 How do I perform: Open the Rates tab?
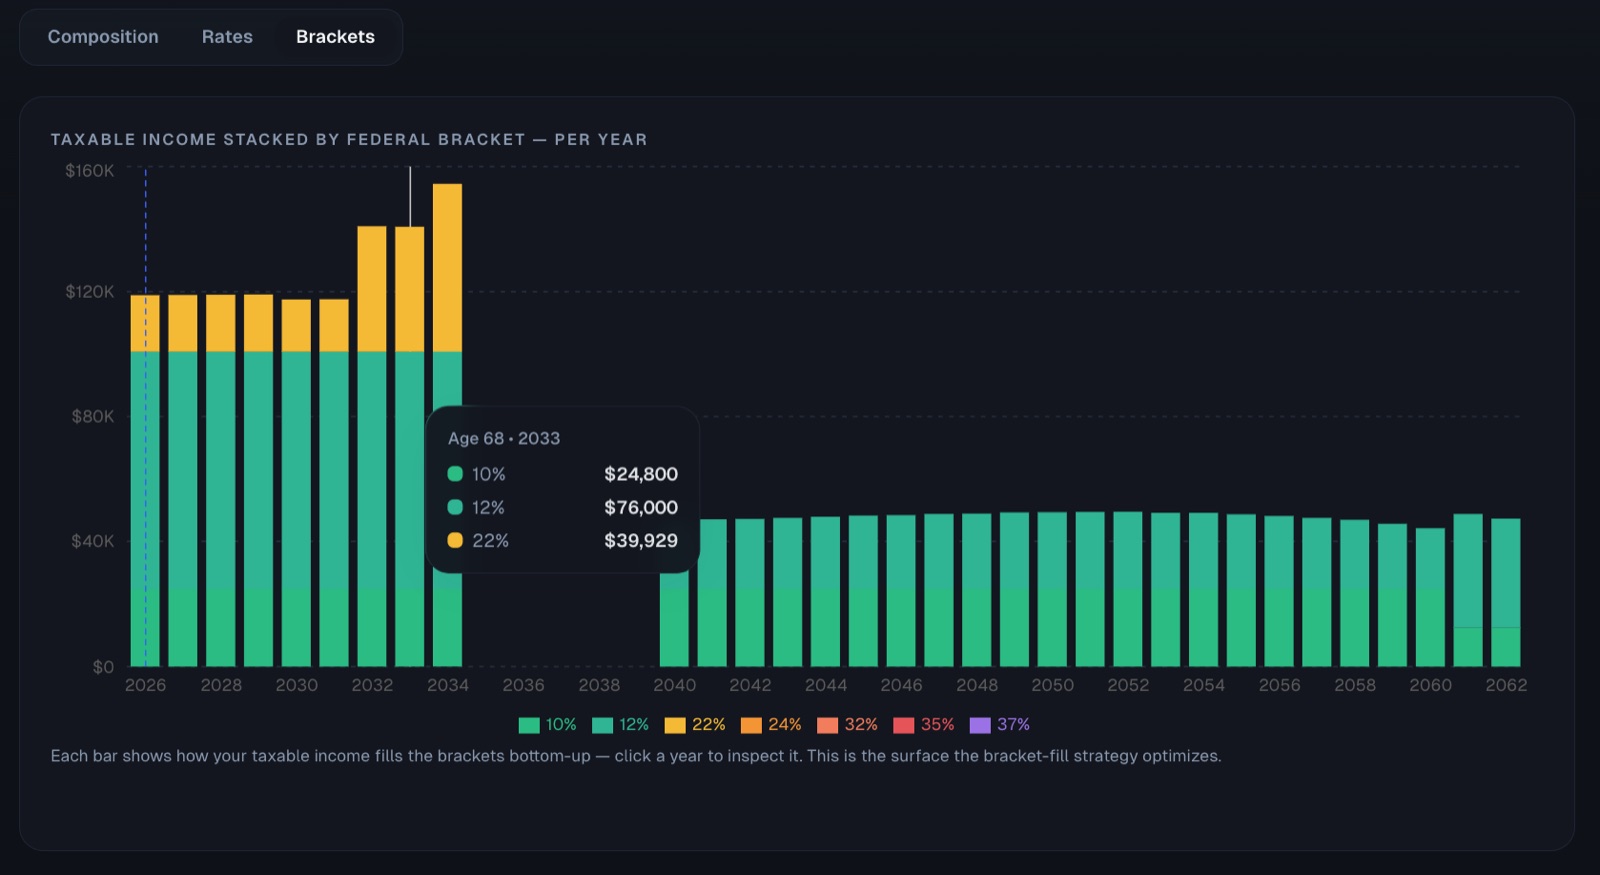[x=227, y=37]
